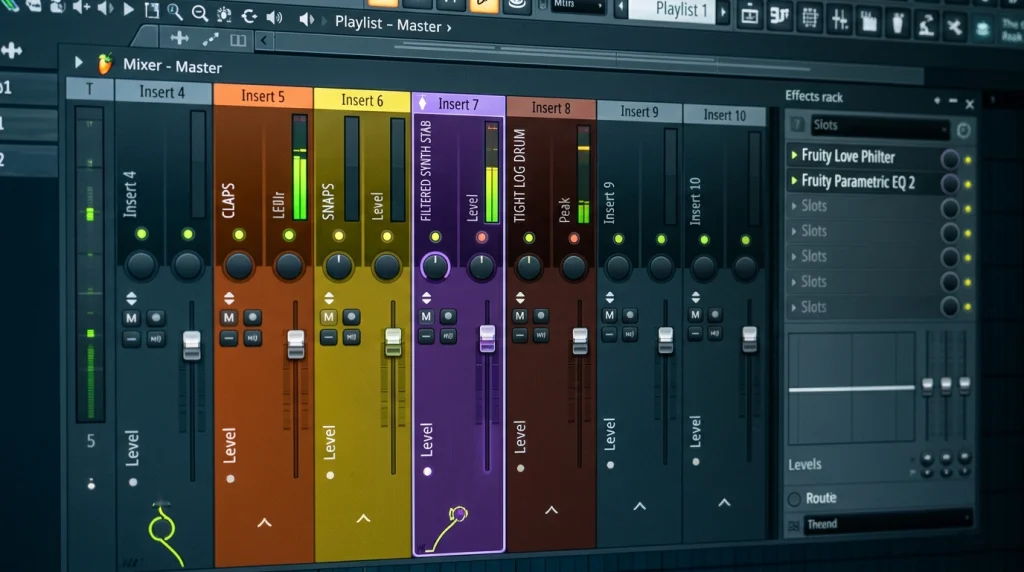Mute Insert 5 CLAPS with its M button
The image size is (1024, 572).
[x=229, y=318]
